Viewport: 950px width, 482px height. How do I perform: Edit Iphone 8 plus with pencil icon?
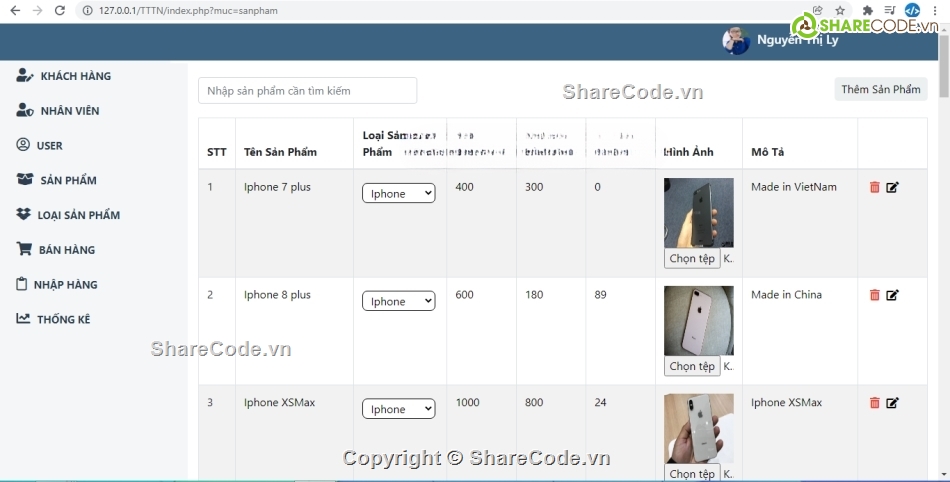point(892,295)
